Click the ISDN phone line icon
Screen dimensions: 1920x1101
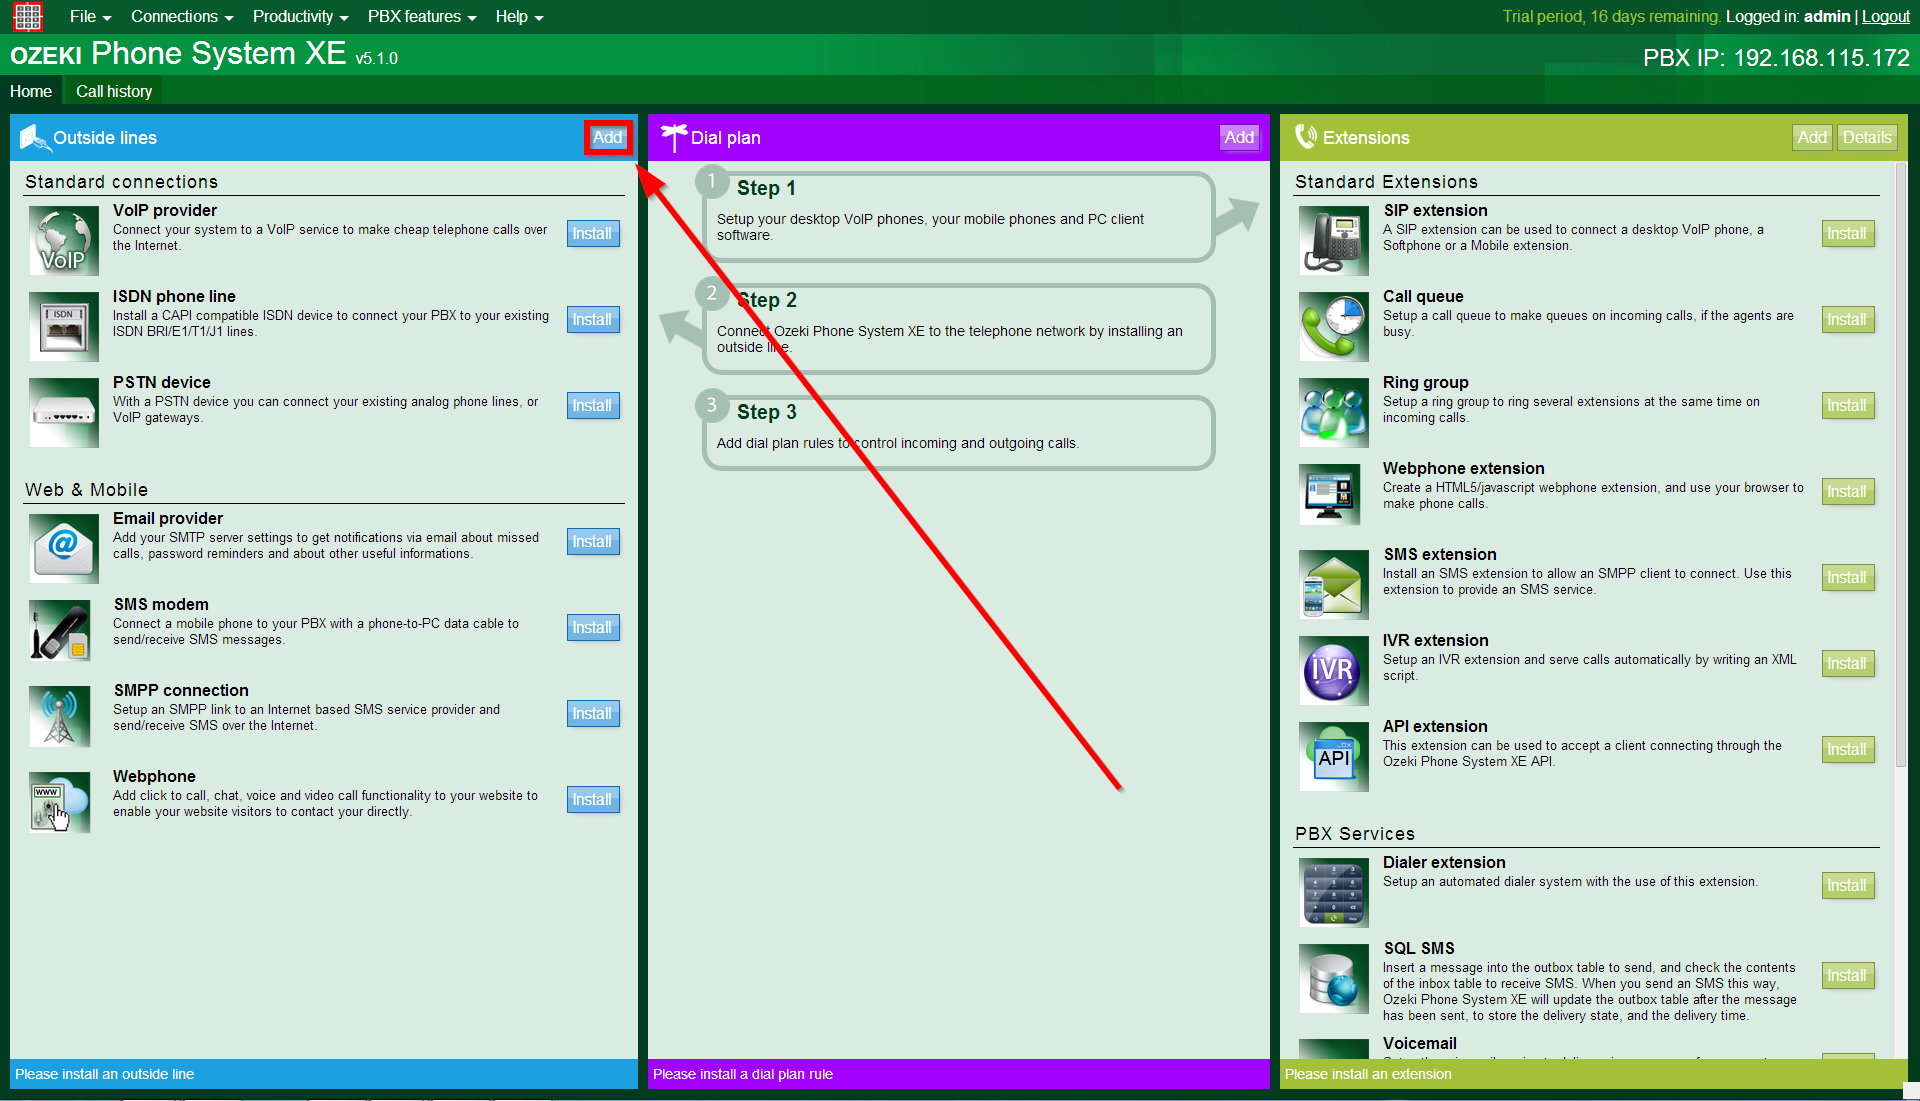coord(64,327)
